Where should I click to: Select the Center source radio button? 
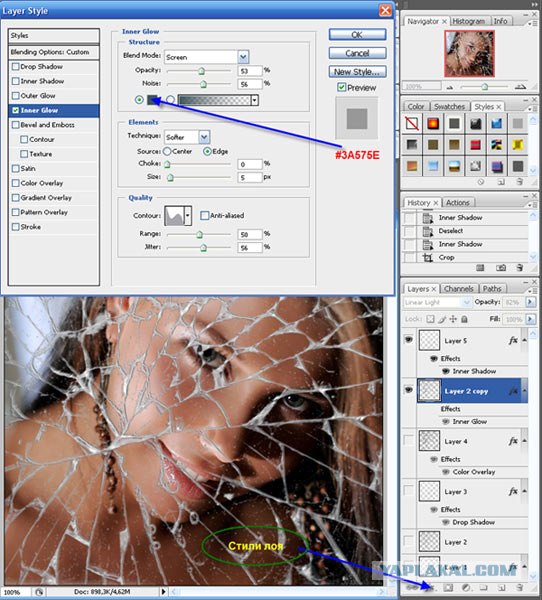(x=167, y=152)
